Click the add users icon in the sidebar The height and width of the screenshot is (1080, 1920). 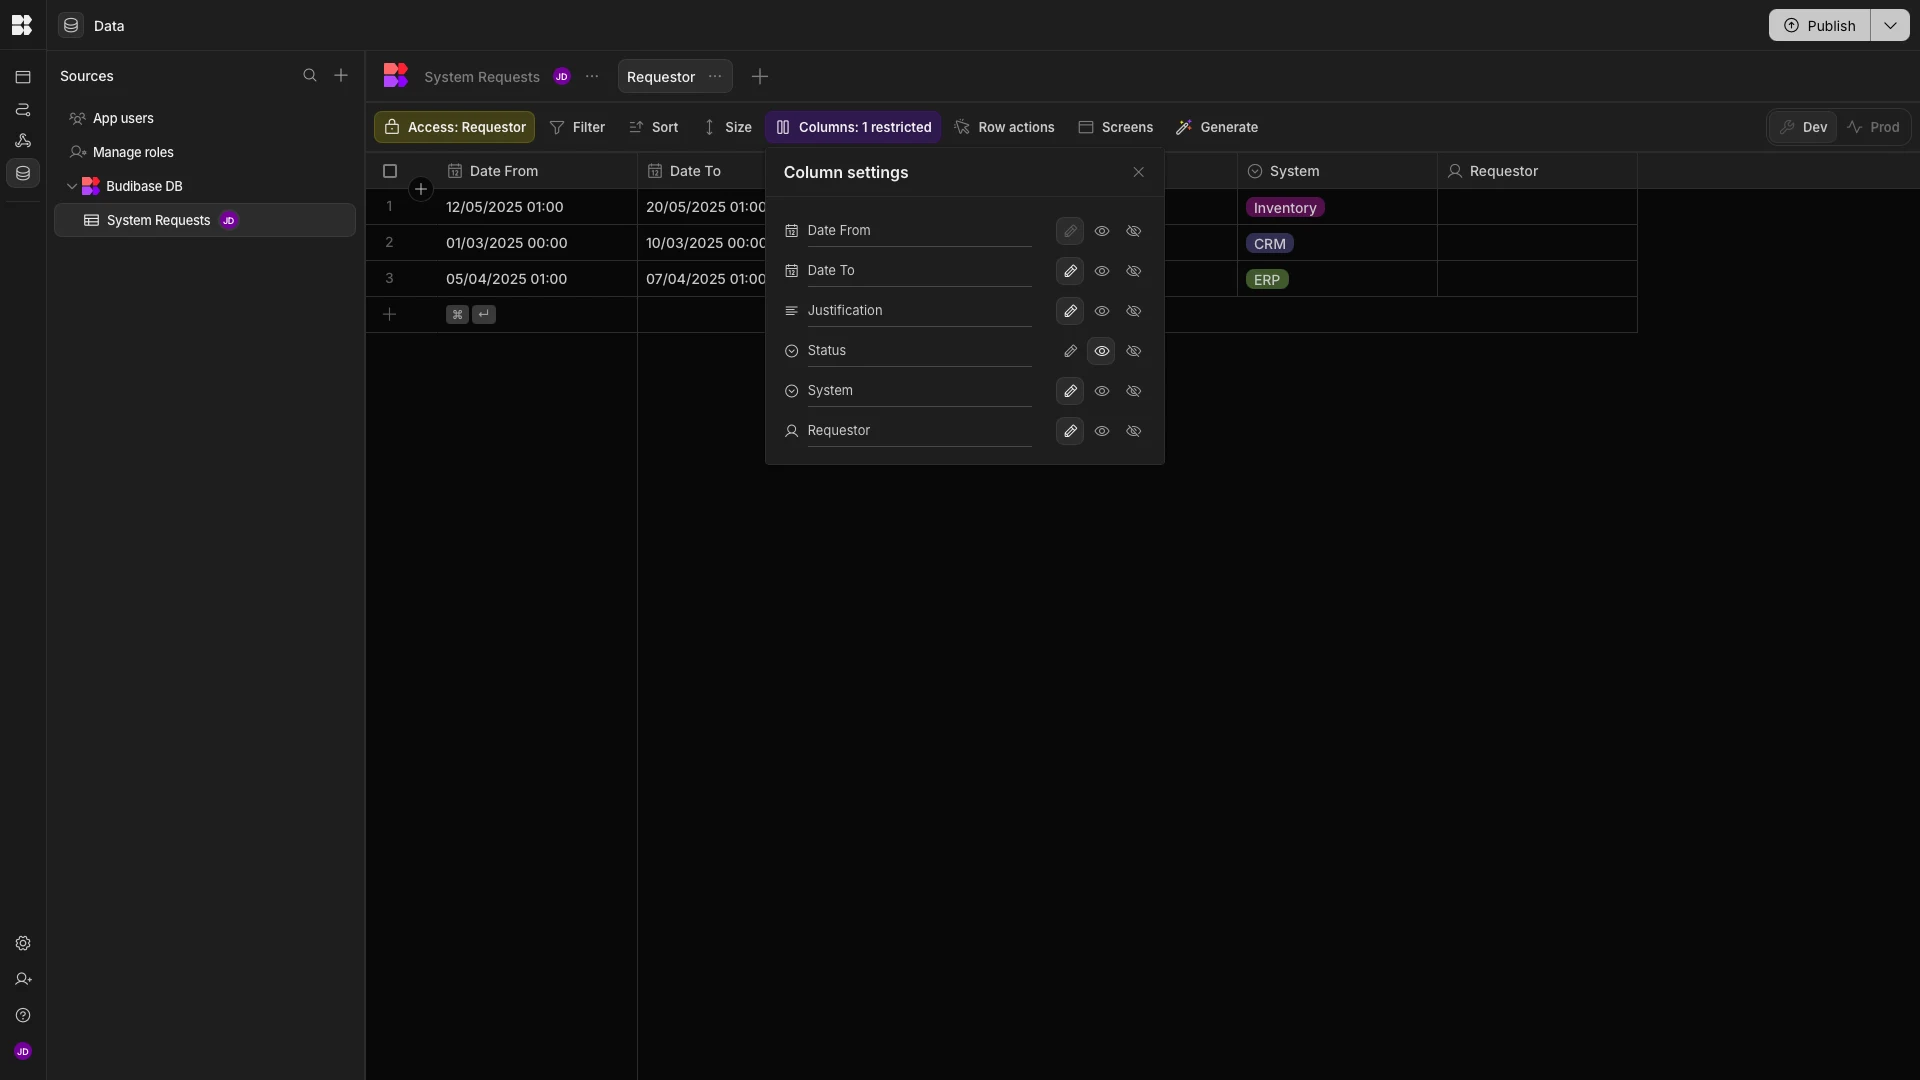click(23, 980)
